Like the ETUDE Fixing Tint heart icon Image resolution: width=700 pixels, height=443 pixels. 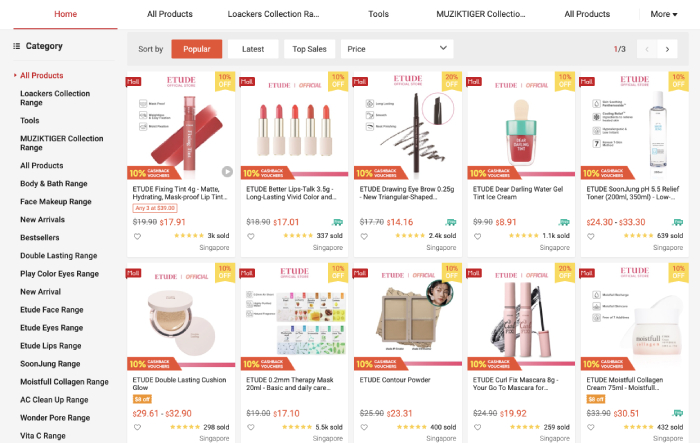point(138,236)
